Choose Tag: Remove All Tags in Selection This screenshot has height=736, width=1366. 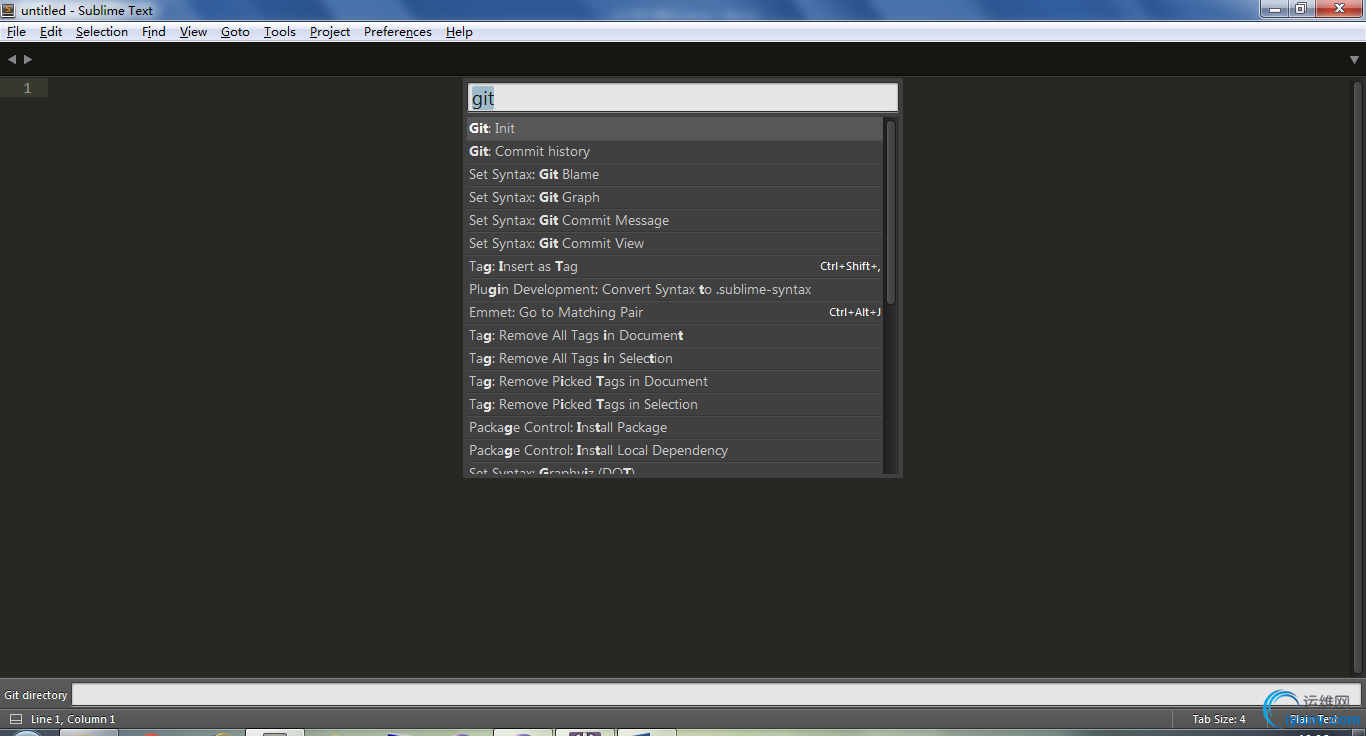(x=675, y=358)
